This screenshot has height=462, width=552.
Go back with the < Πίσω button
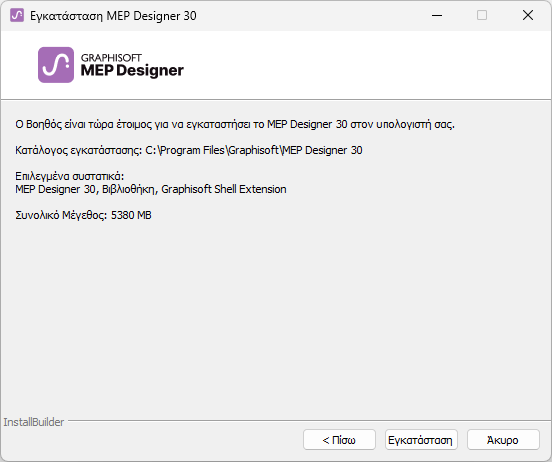pos(339,439)
